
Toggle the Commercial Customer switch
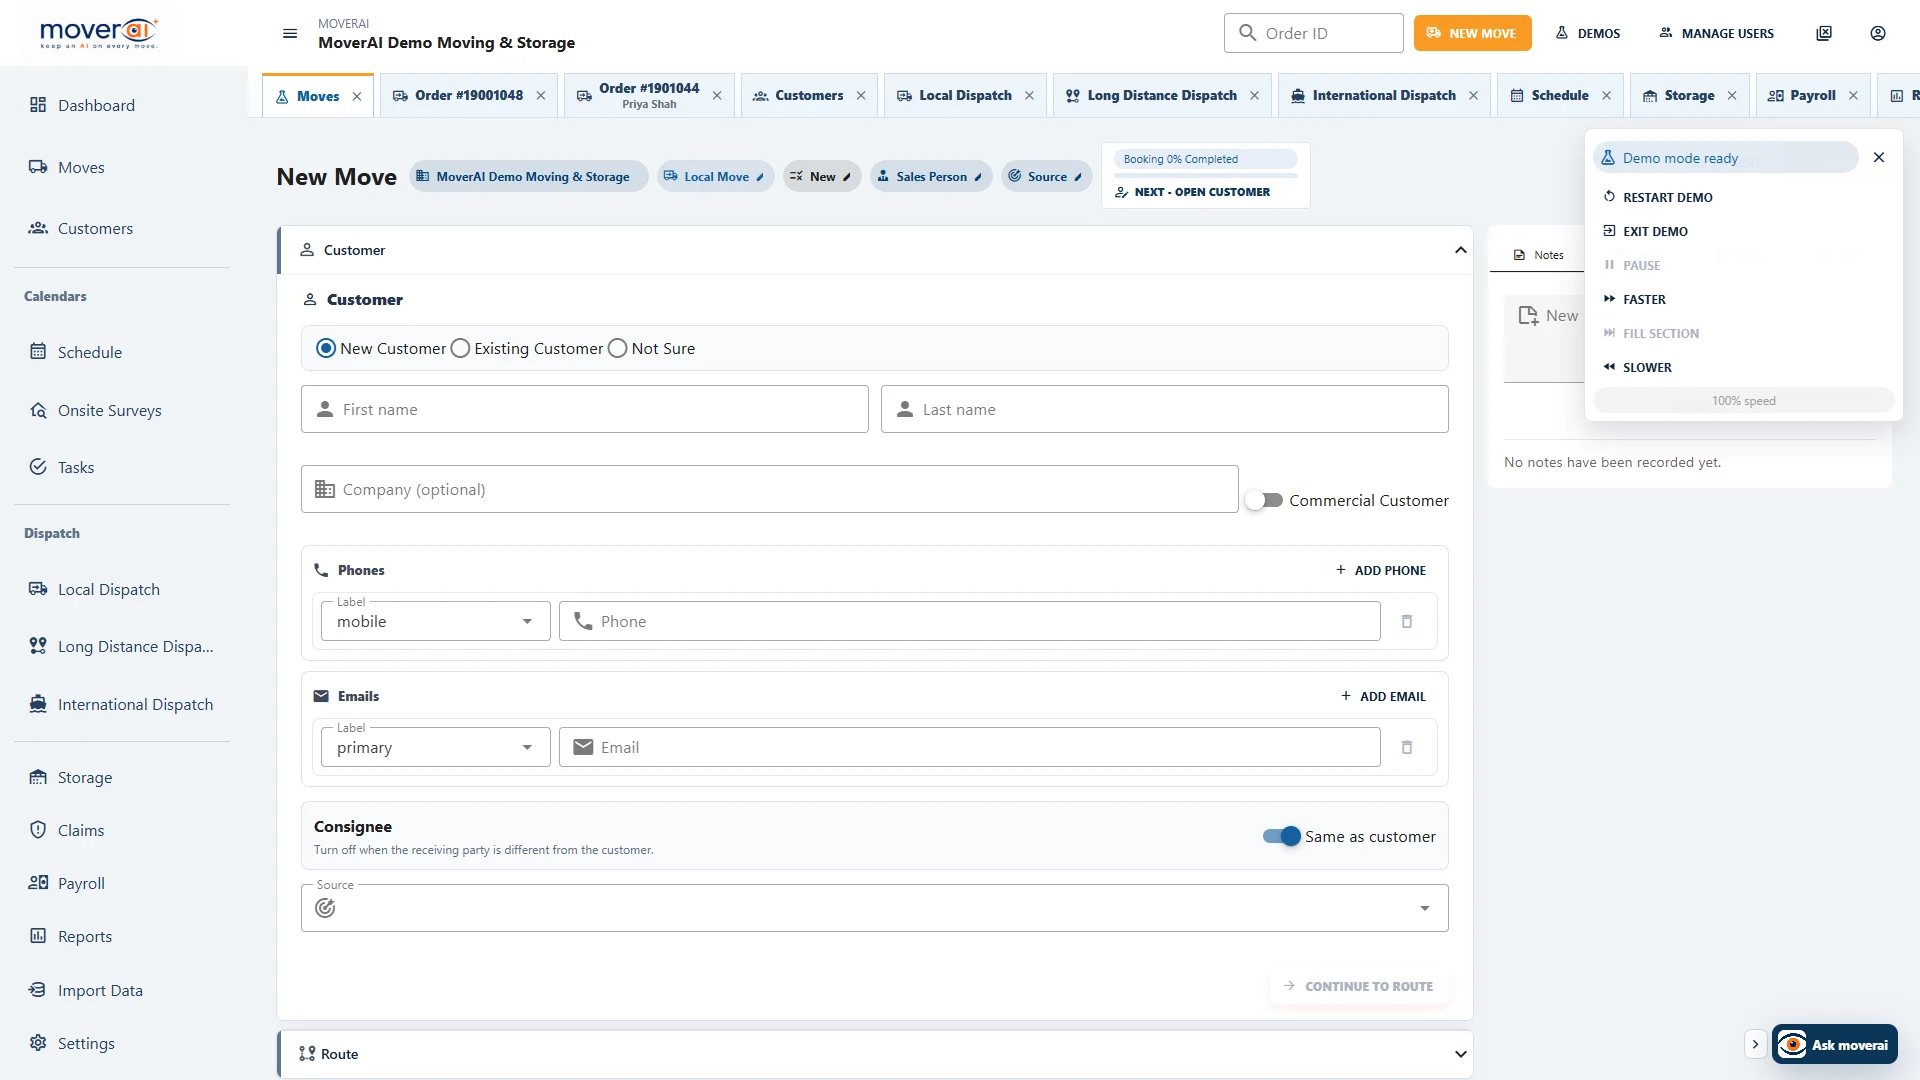click(x=1265, y=500)
